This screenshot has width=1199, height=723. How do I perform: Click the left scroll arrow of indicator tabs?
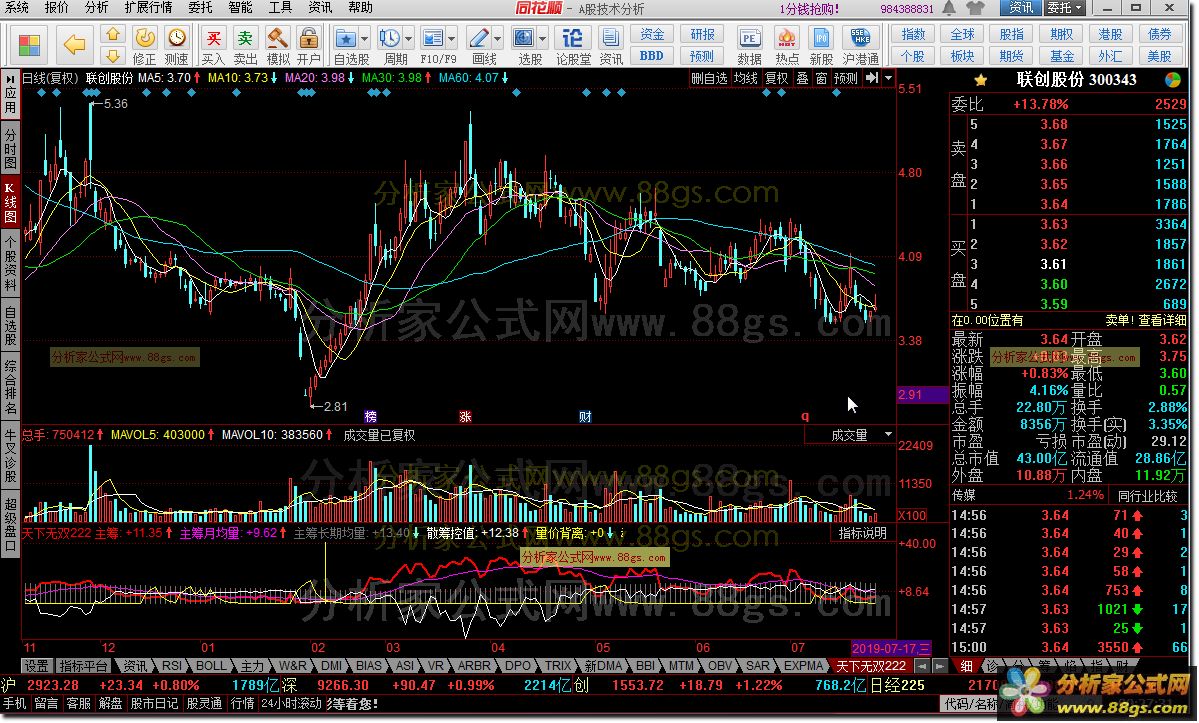coord(922,666)
